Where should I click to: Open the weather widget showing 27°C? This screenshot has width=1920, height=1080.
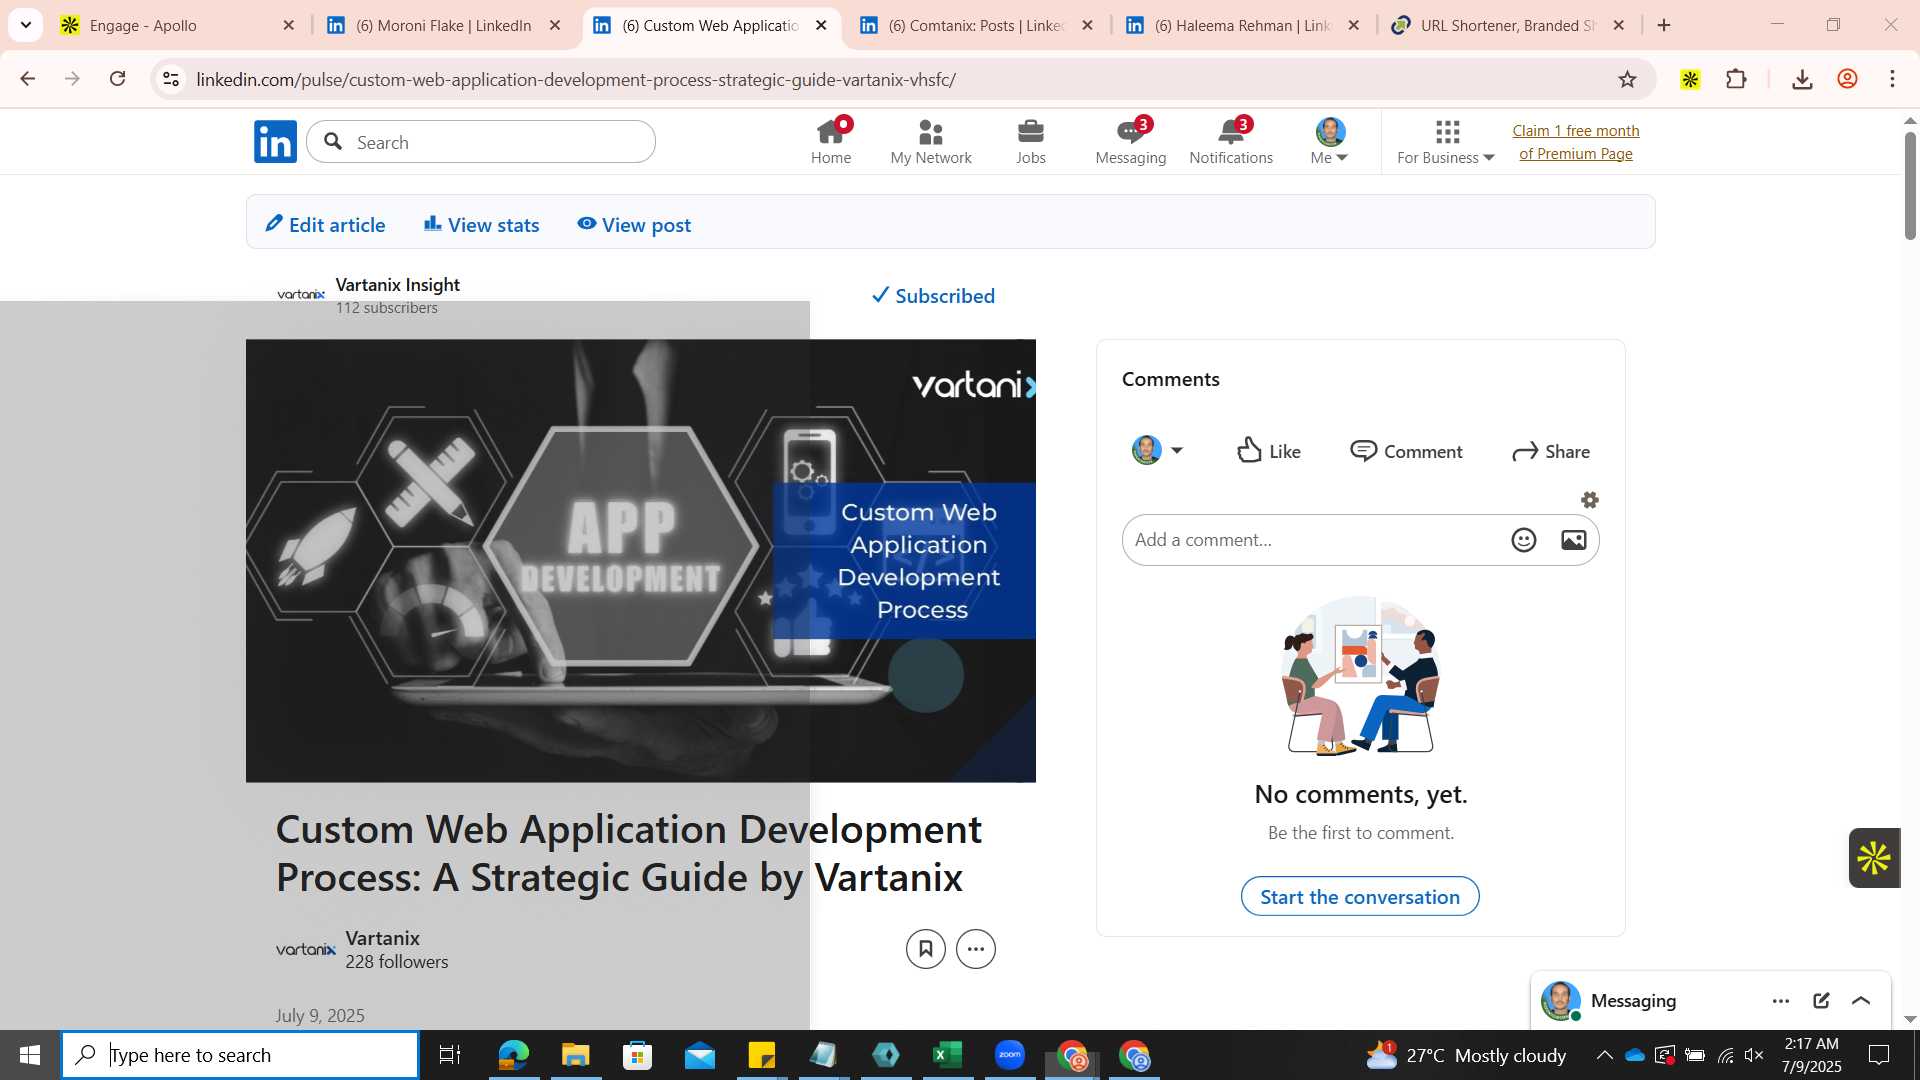tap(1466, 1055)
